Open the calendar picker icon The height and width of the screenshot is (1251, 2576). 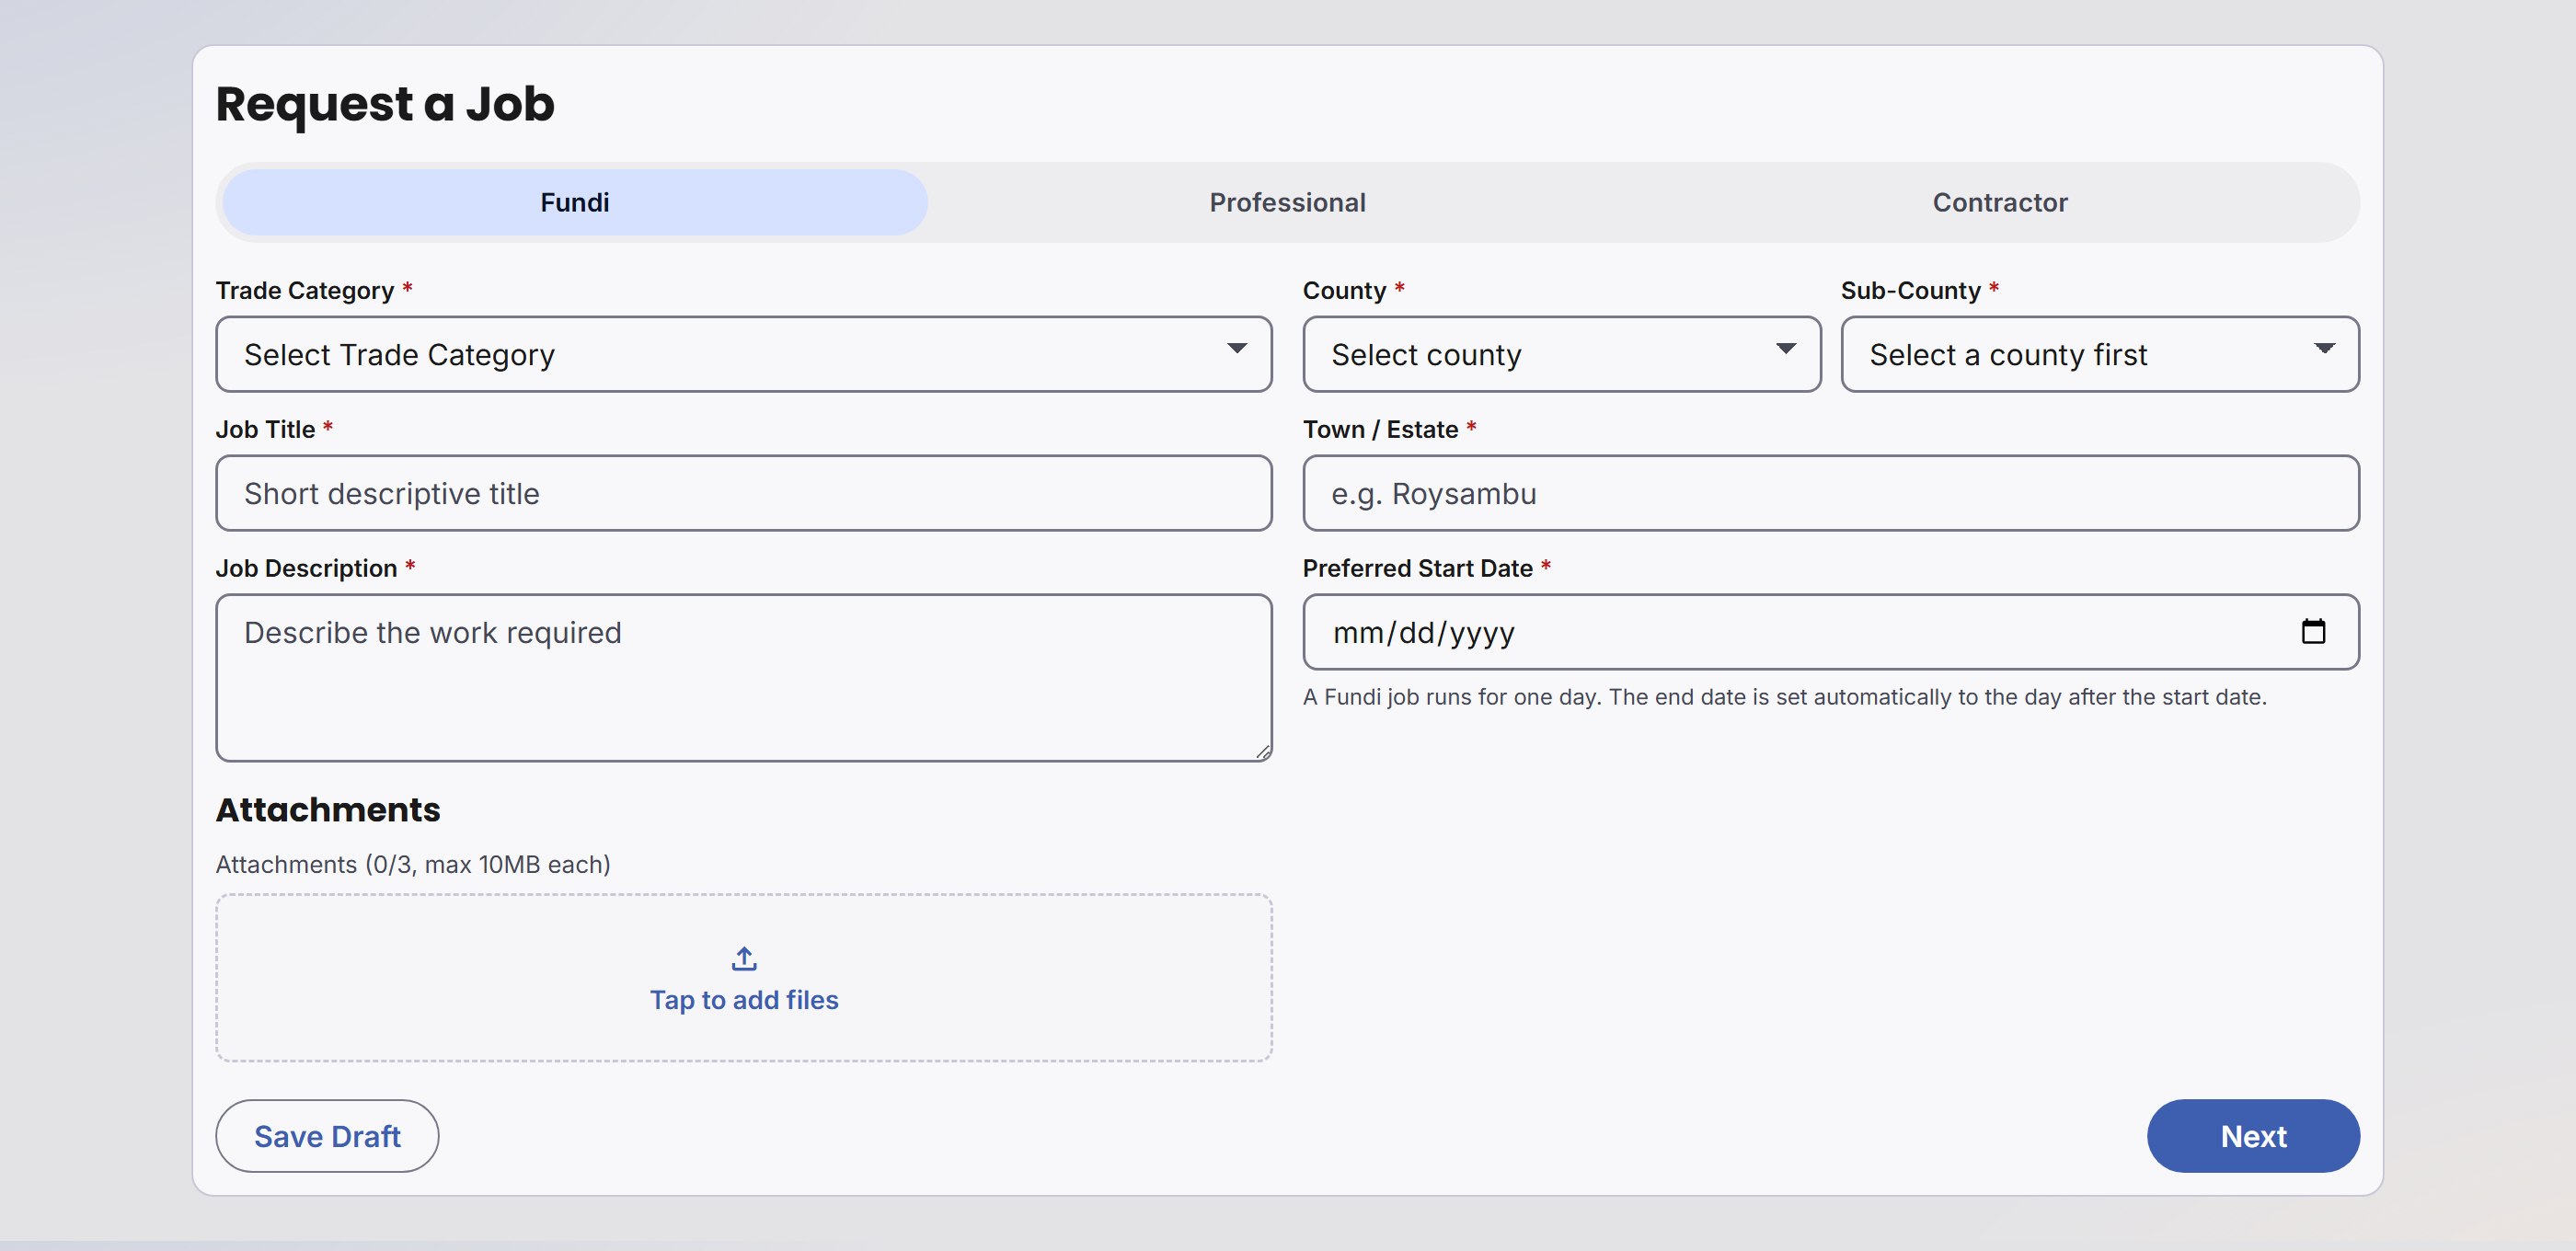tap(2313, 631)
